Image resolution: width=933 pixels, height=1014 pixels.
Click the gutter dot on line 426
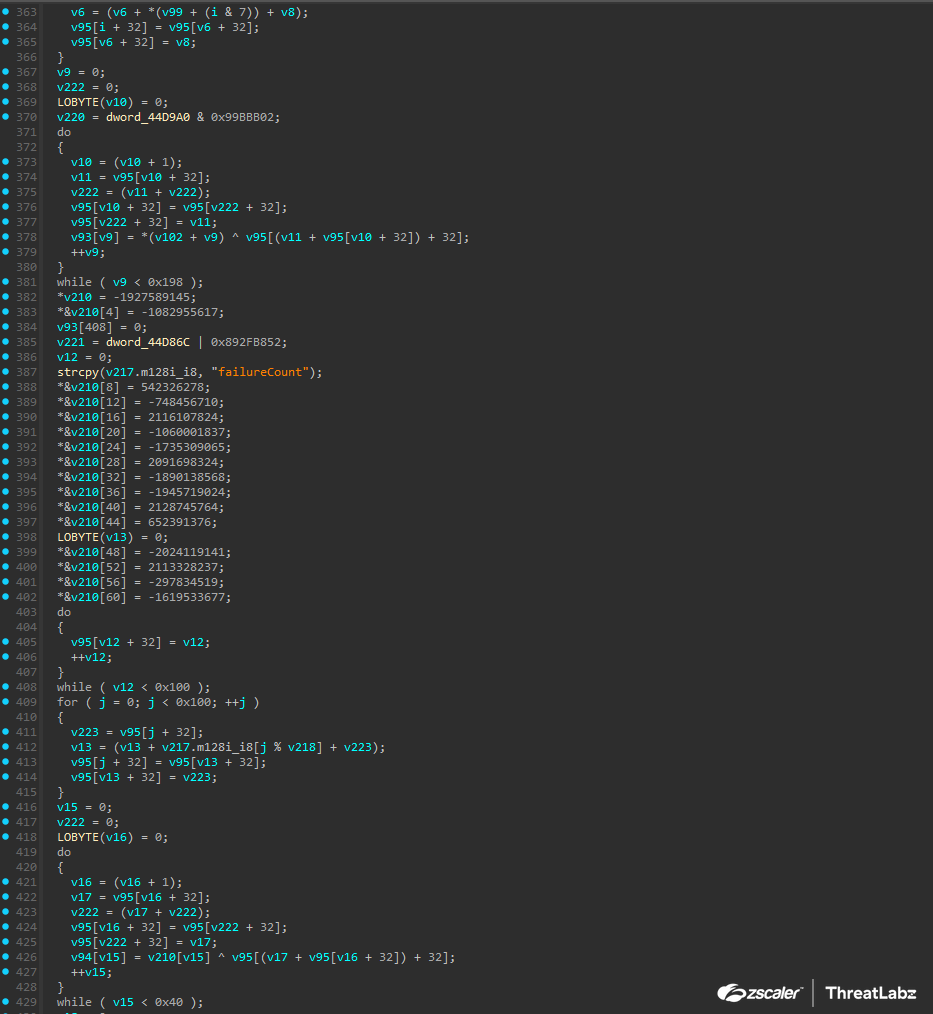6,957
